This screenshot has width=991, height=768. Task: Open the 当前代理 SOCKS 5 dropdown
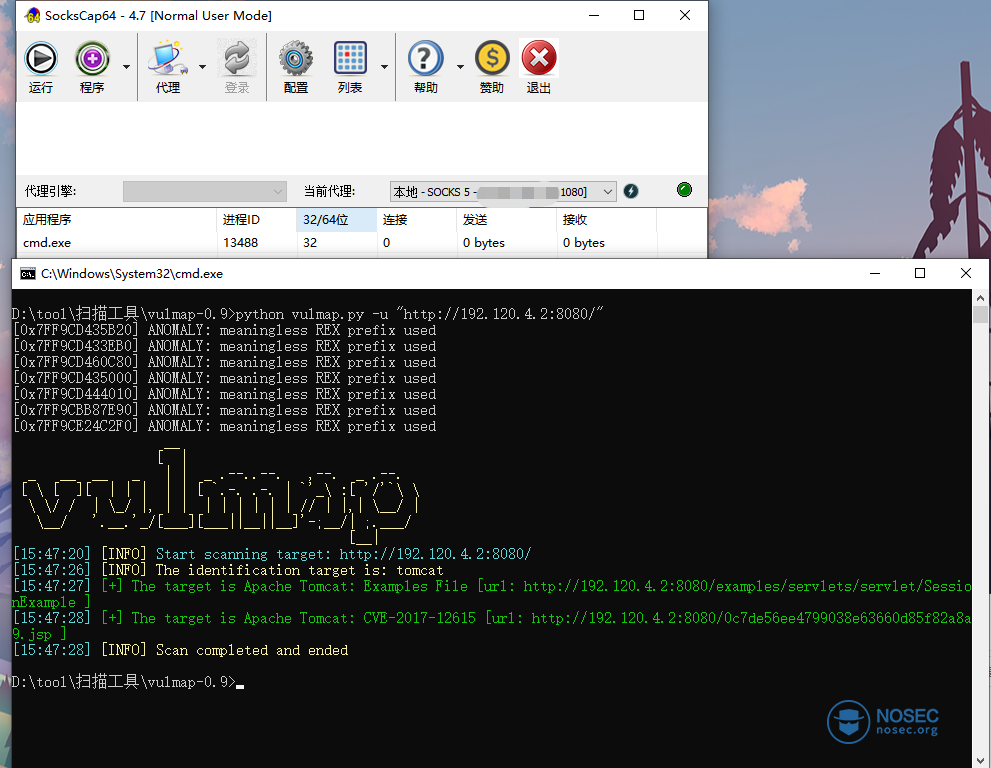pyautogui.click(x=503, y=192)
